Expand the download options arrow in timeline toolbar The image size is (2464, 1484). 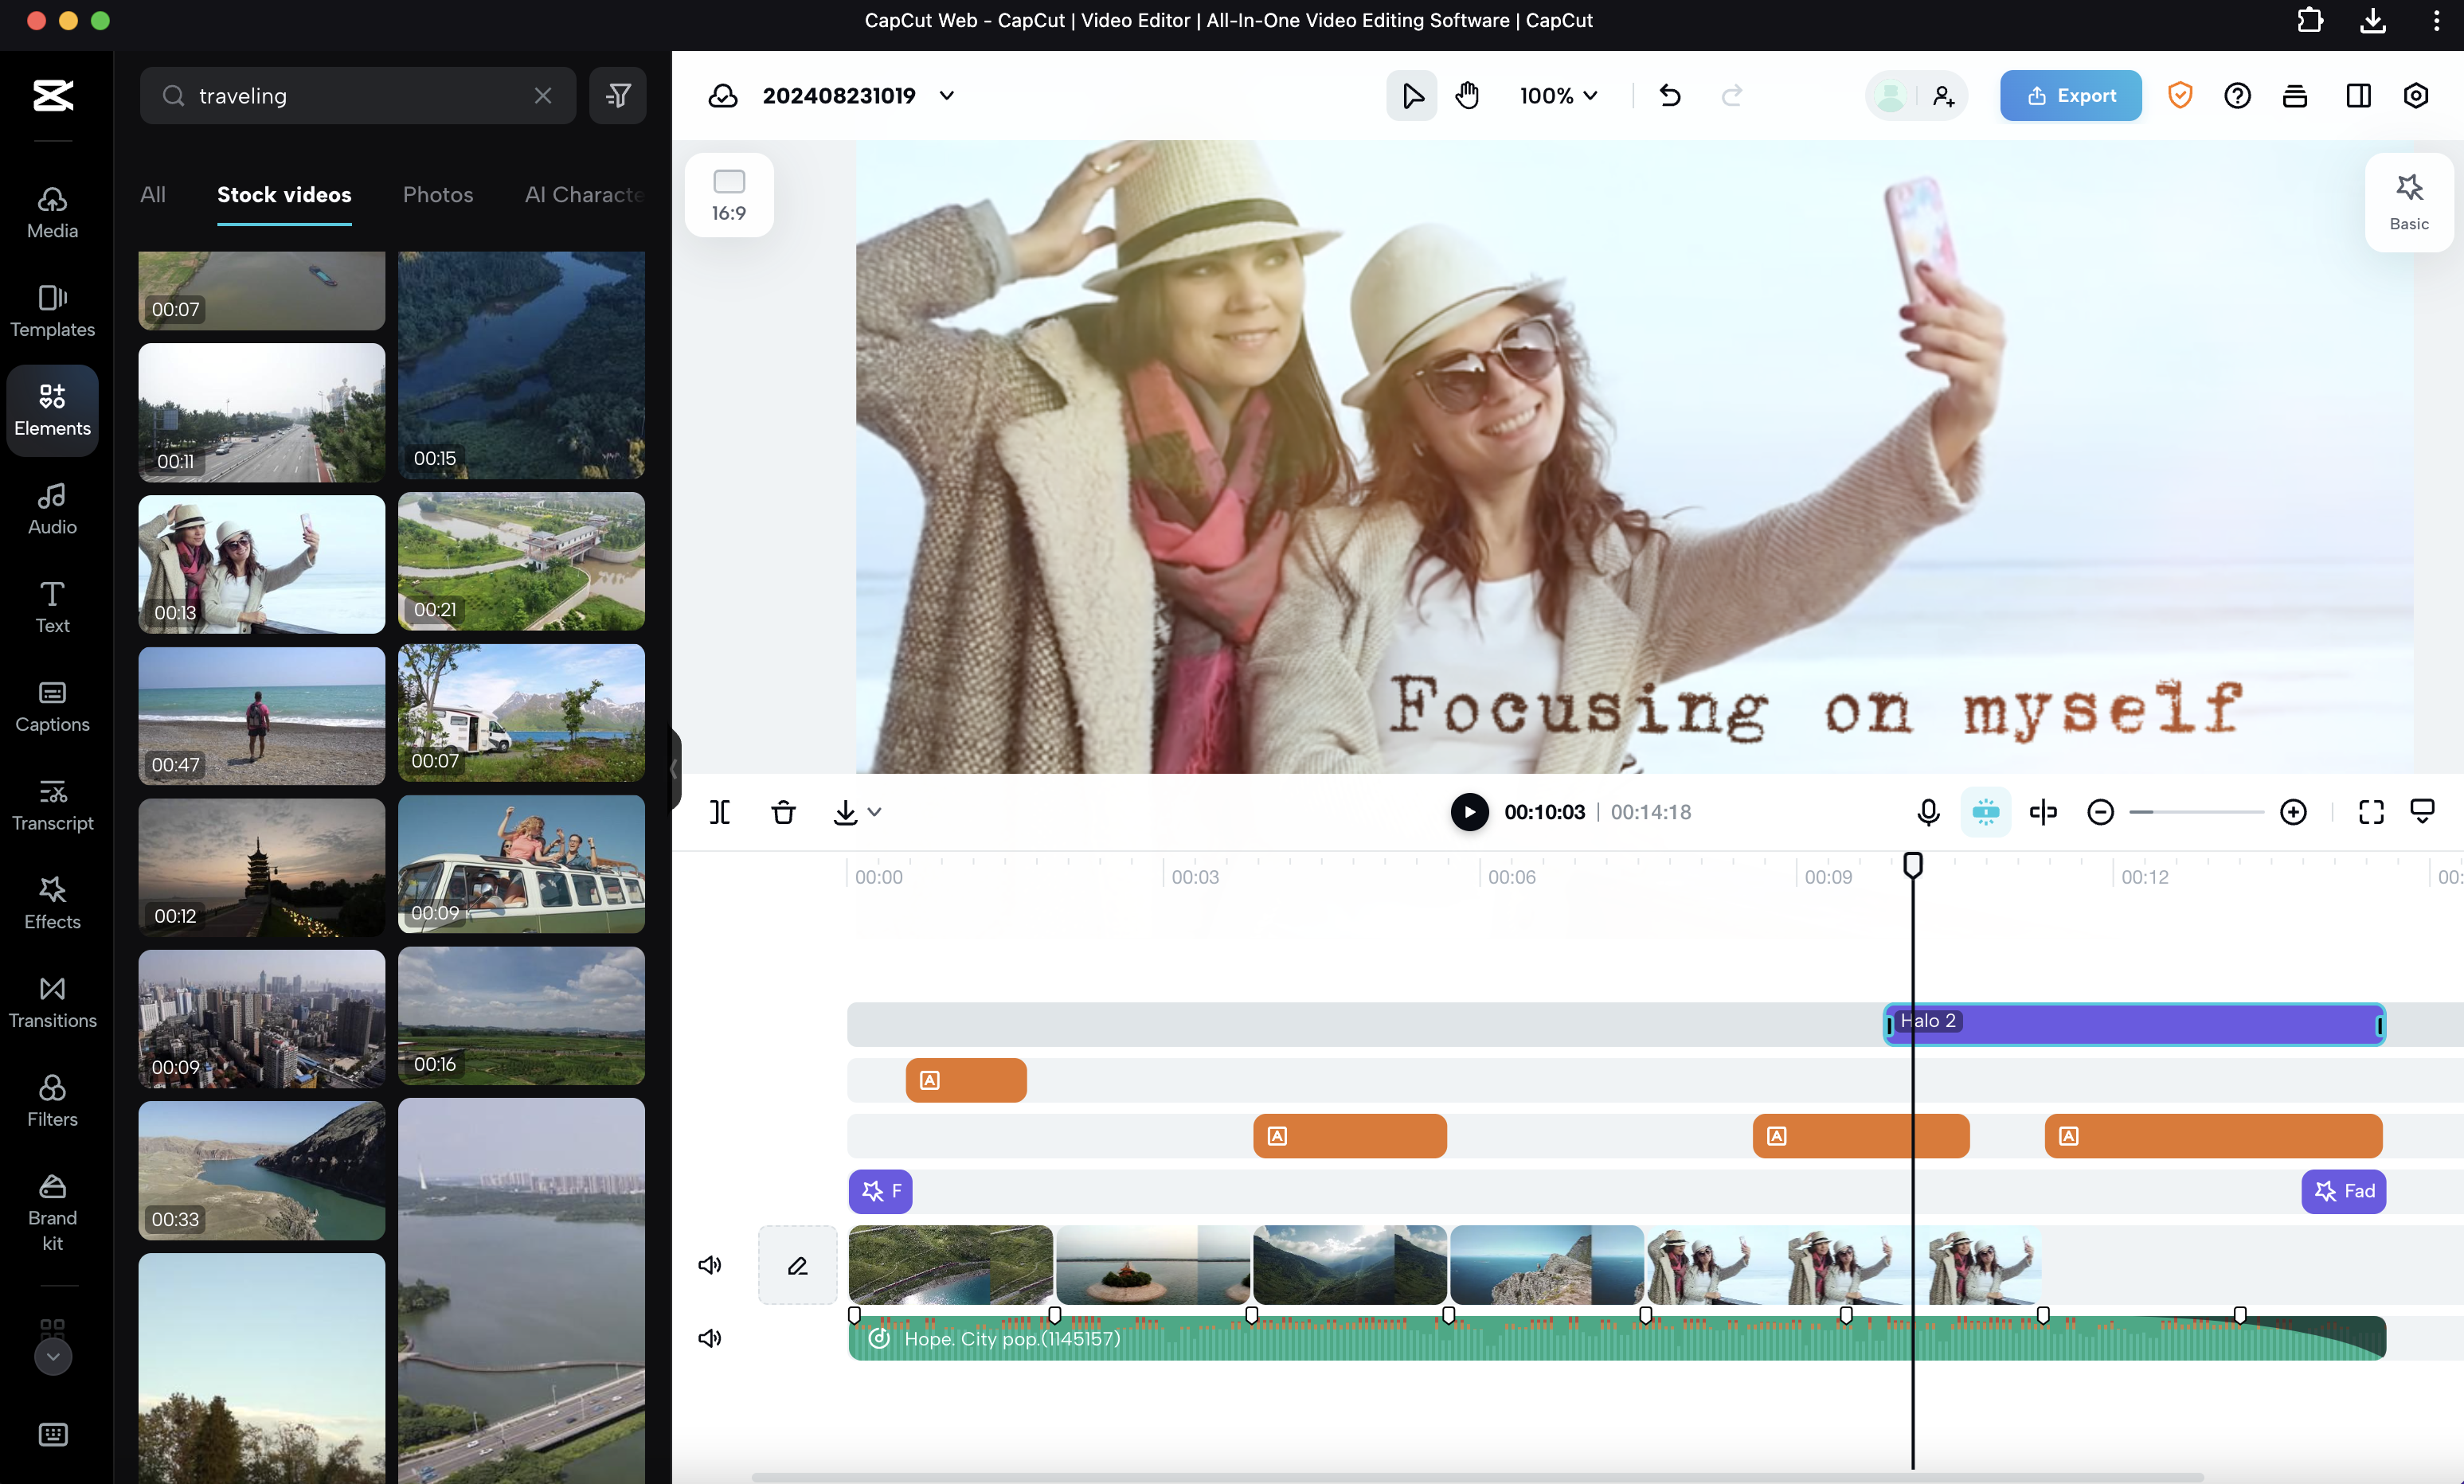(x=874, y=812)
